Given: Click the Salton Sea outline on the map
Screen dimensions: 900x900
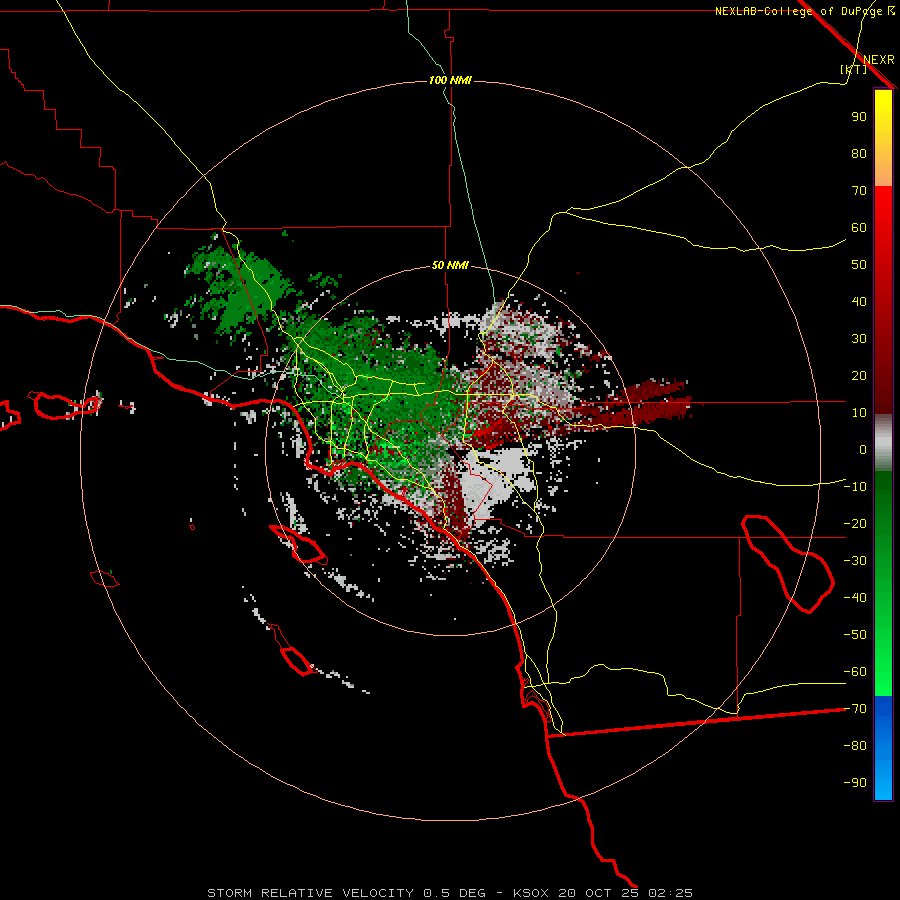Looking at the screenshot, I should 788,564.
